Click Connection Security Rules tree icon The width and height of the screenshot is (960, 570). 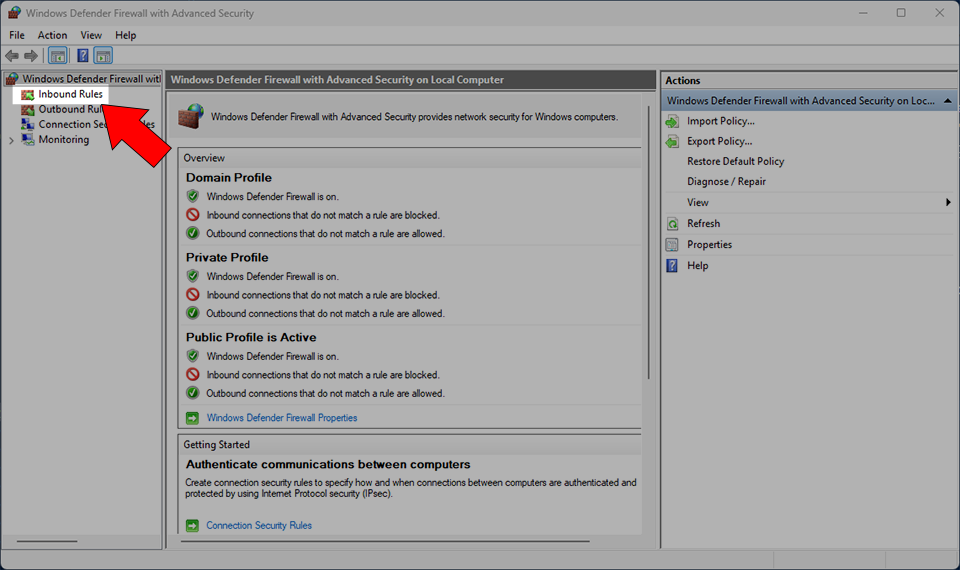click(x=28, y=124)
